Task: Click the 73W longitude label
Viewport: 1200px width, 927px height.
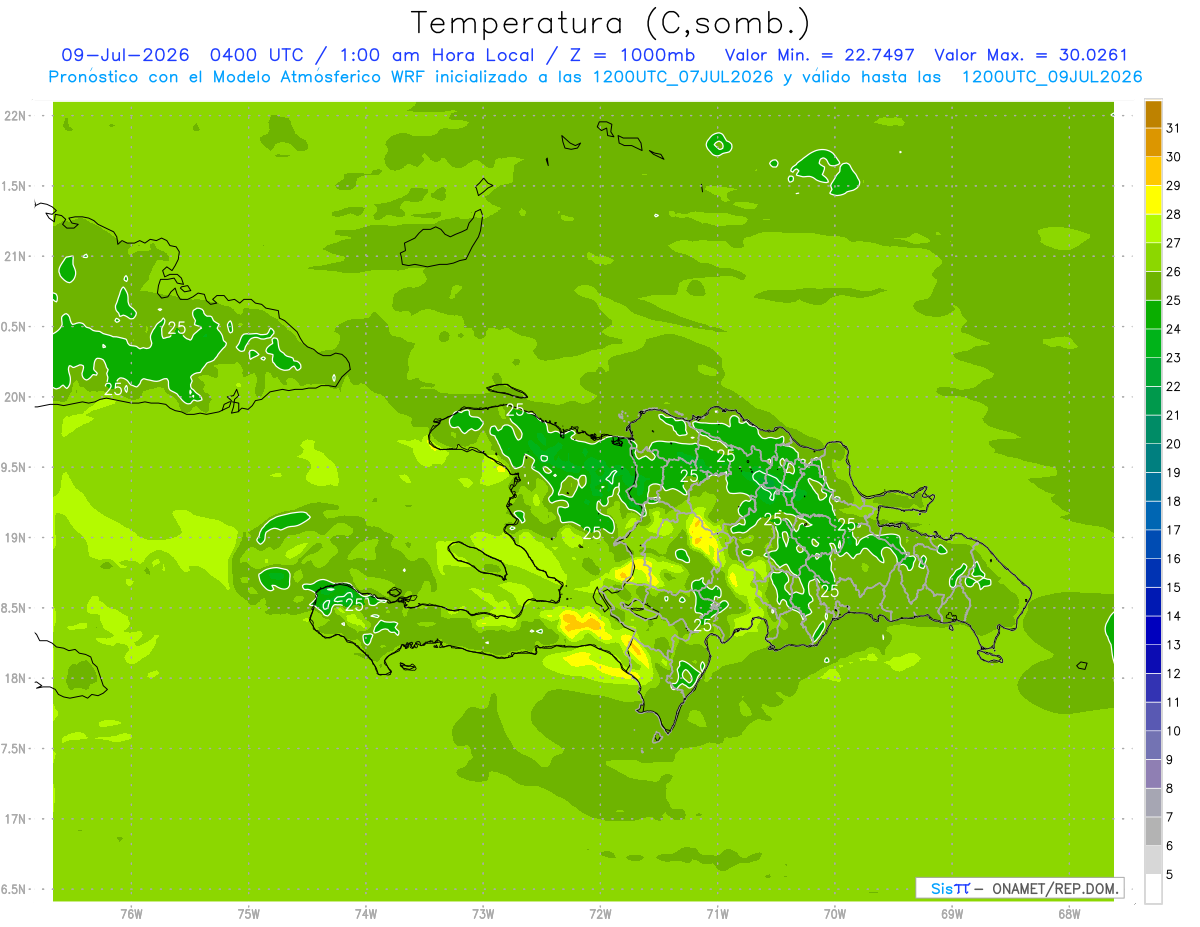Action: 483,914
